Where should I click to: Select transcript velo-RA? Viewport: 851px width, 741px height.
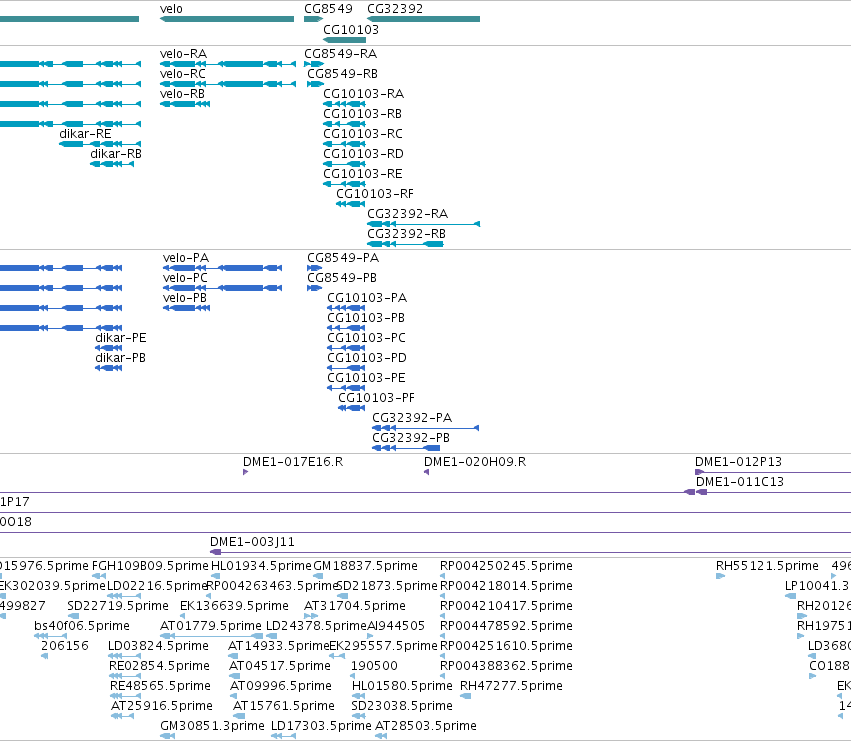[183, 54]
